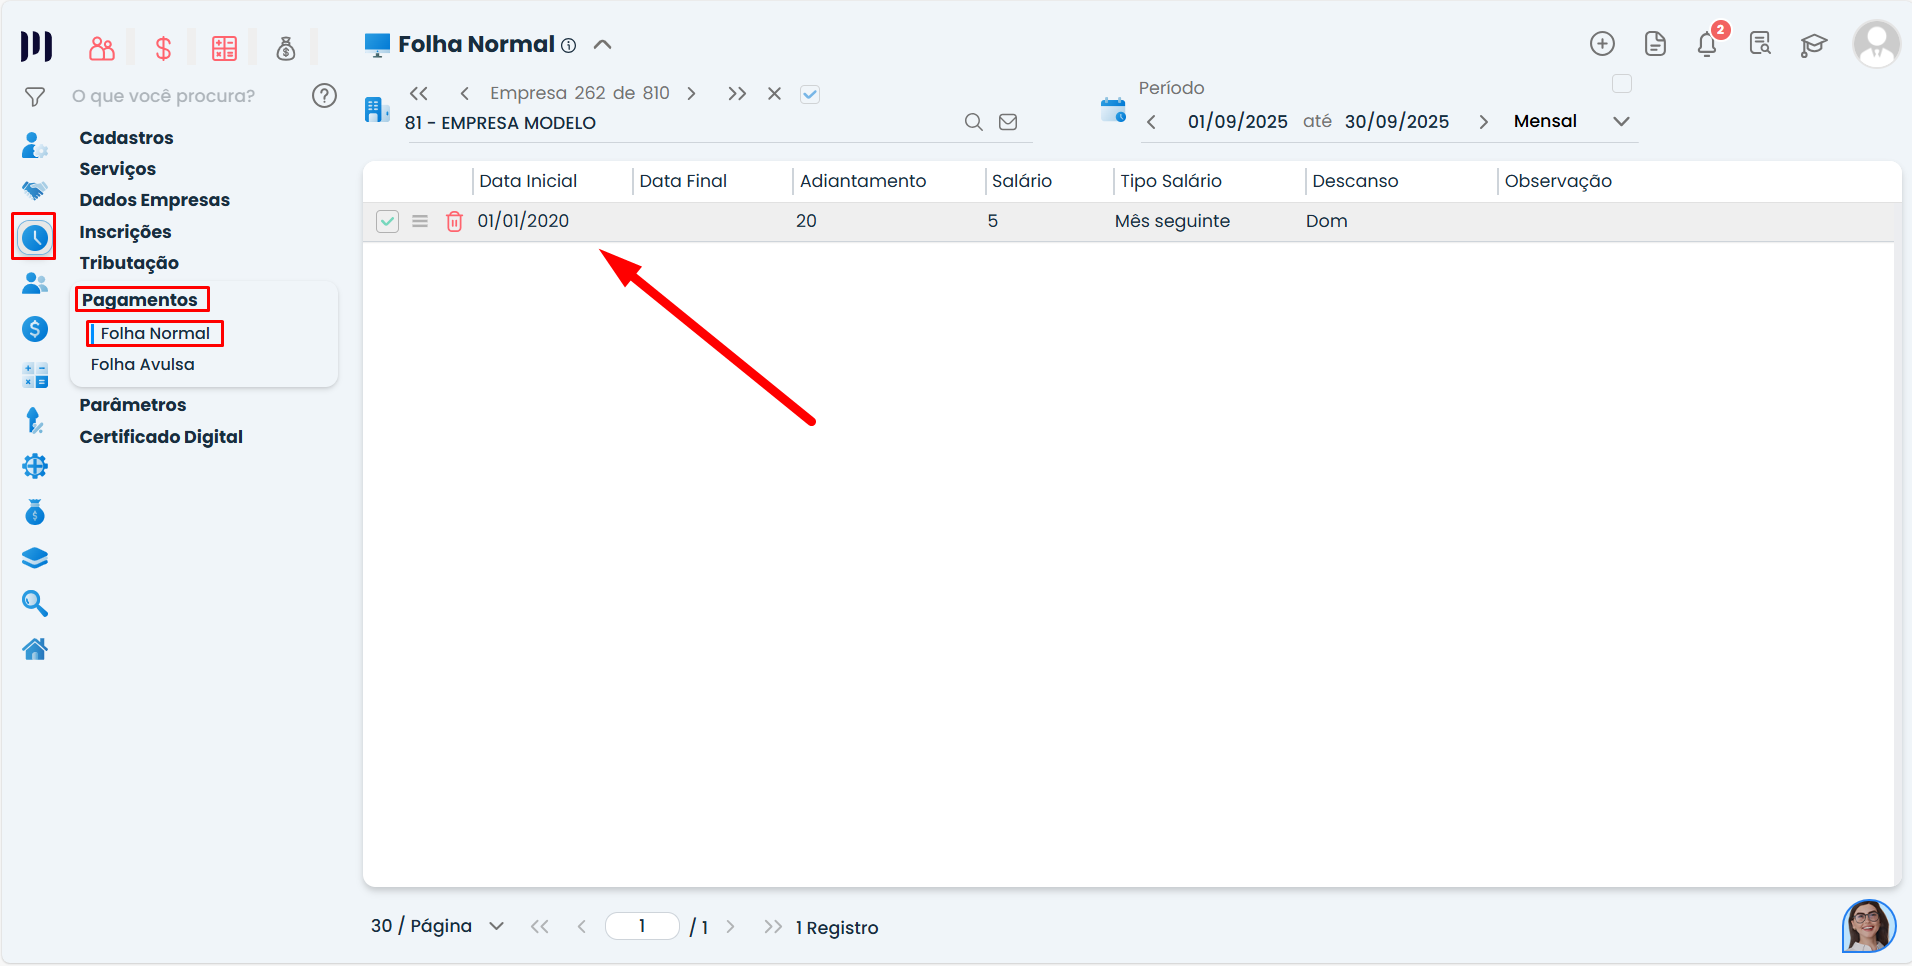The image size is (1912, 966).
Task: Open the group of people sidebar icon
Action: pyautogui.click(x=35, y=284)
